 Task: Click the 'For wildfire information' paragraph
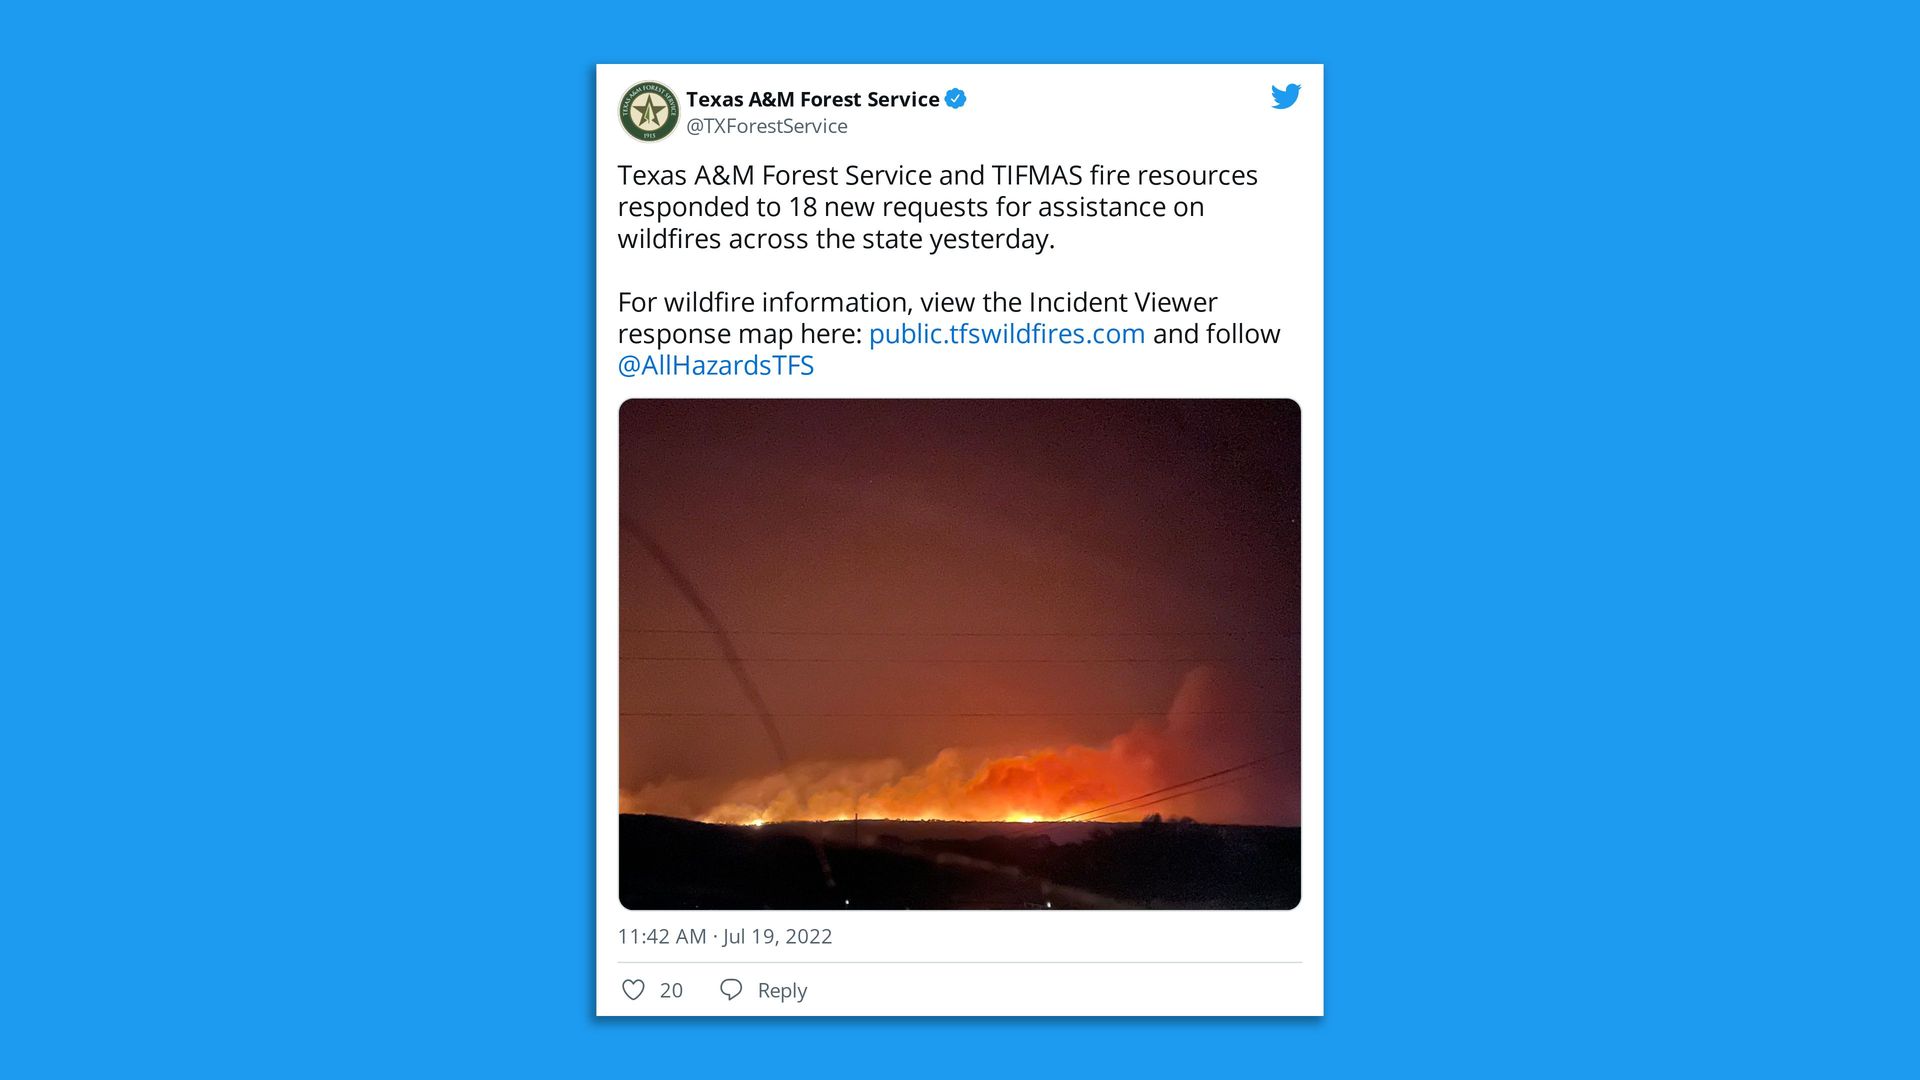[x=949, y=334]
